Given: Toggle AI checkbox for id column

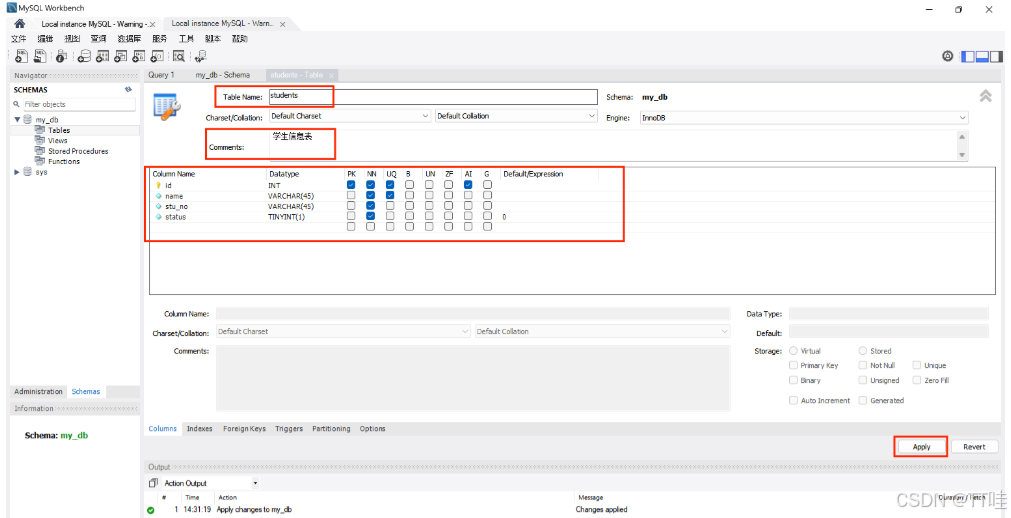Looking at the screenshot, I should point(468,185).
